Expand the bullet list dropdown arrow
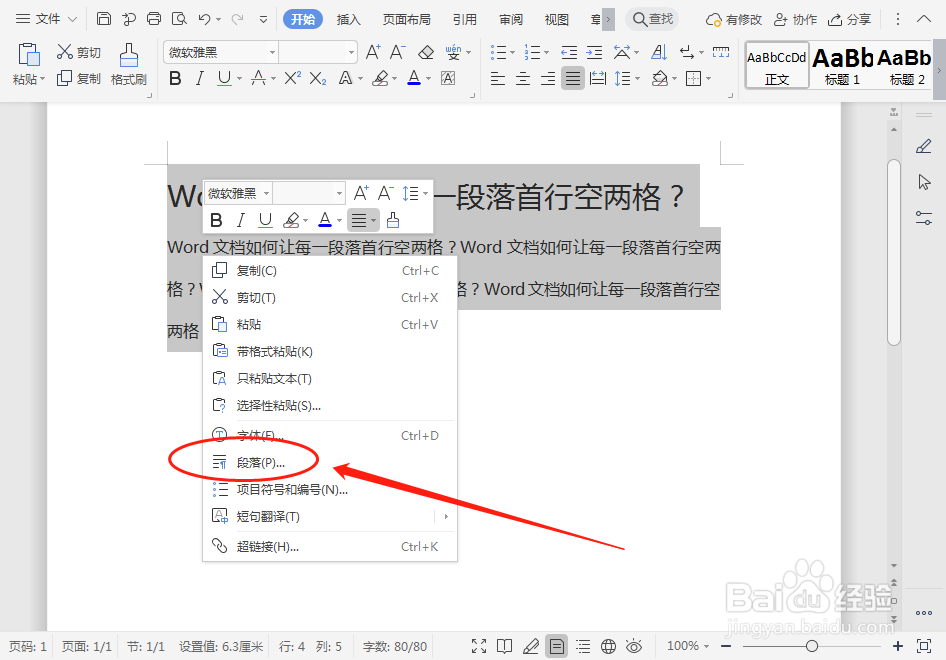Viewport: 946px width, 660px height. click(x=513, y=52)
